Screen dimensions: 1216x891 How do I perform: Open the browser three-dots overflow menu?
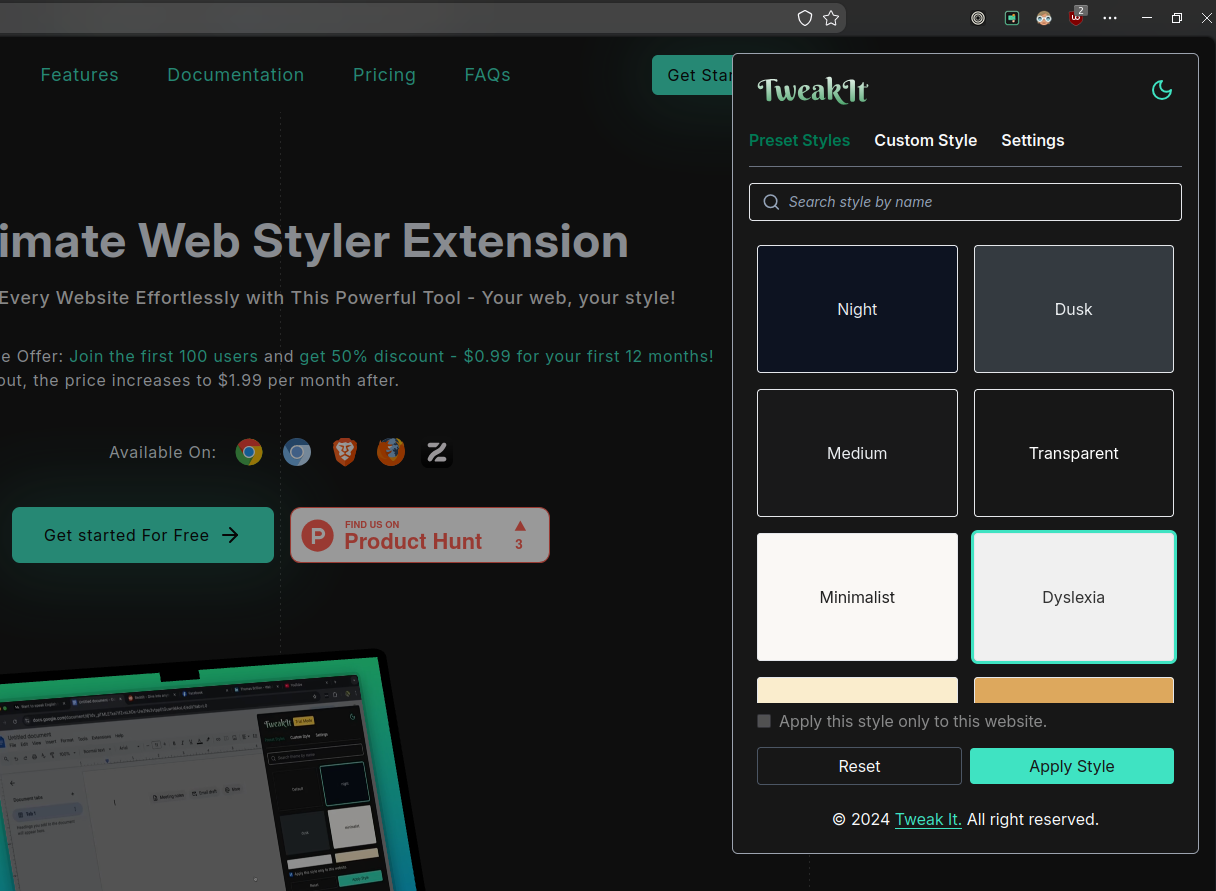coord(1110,18)
